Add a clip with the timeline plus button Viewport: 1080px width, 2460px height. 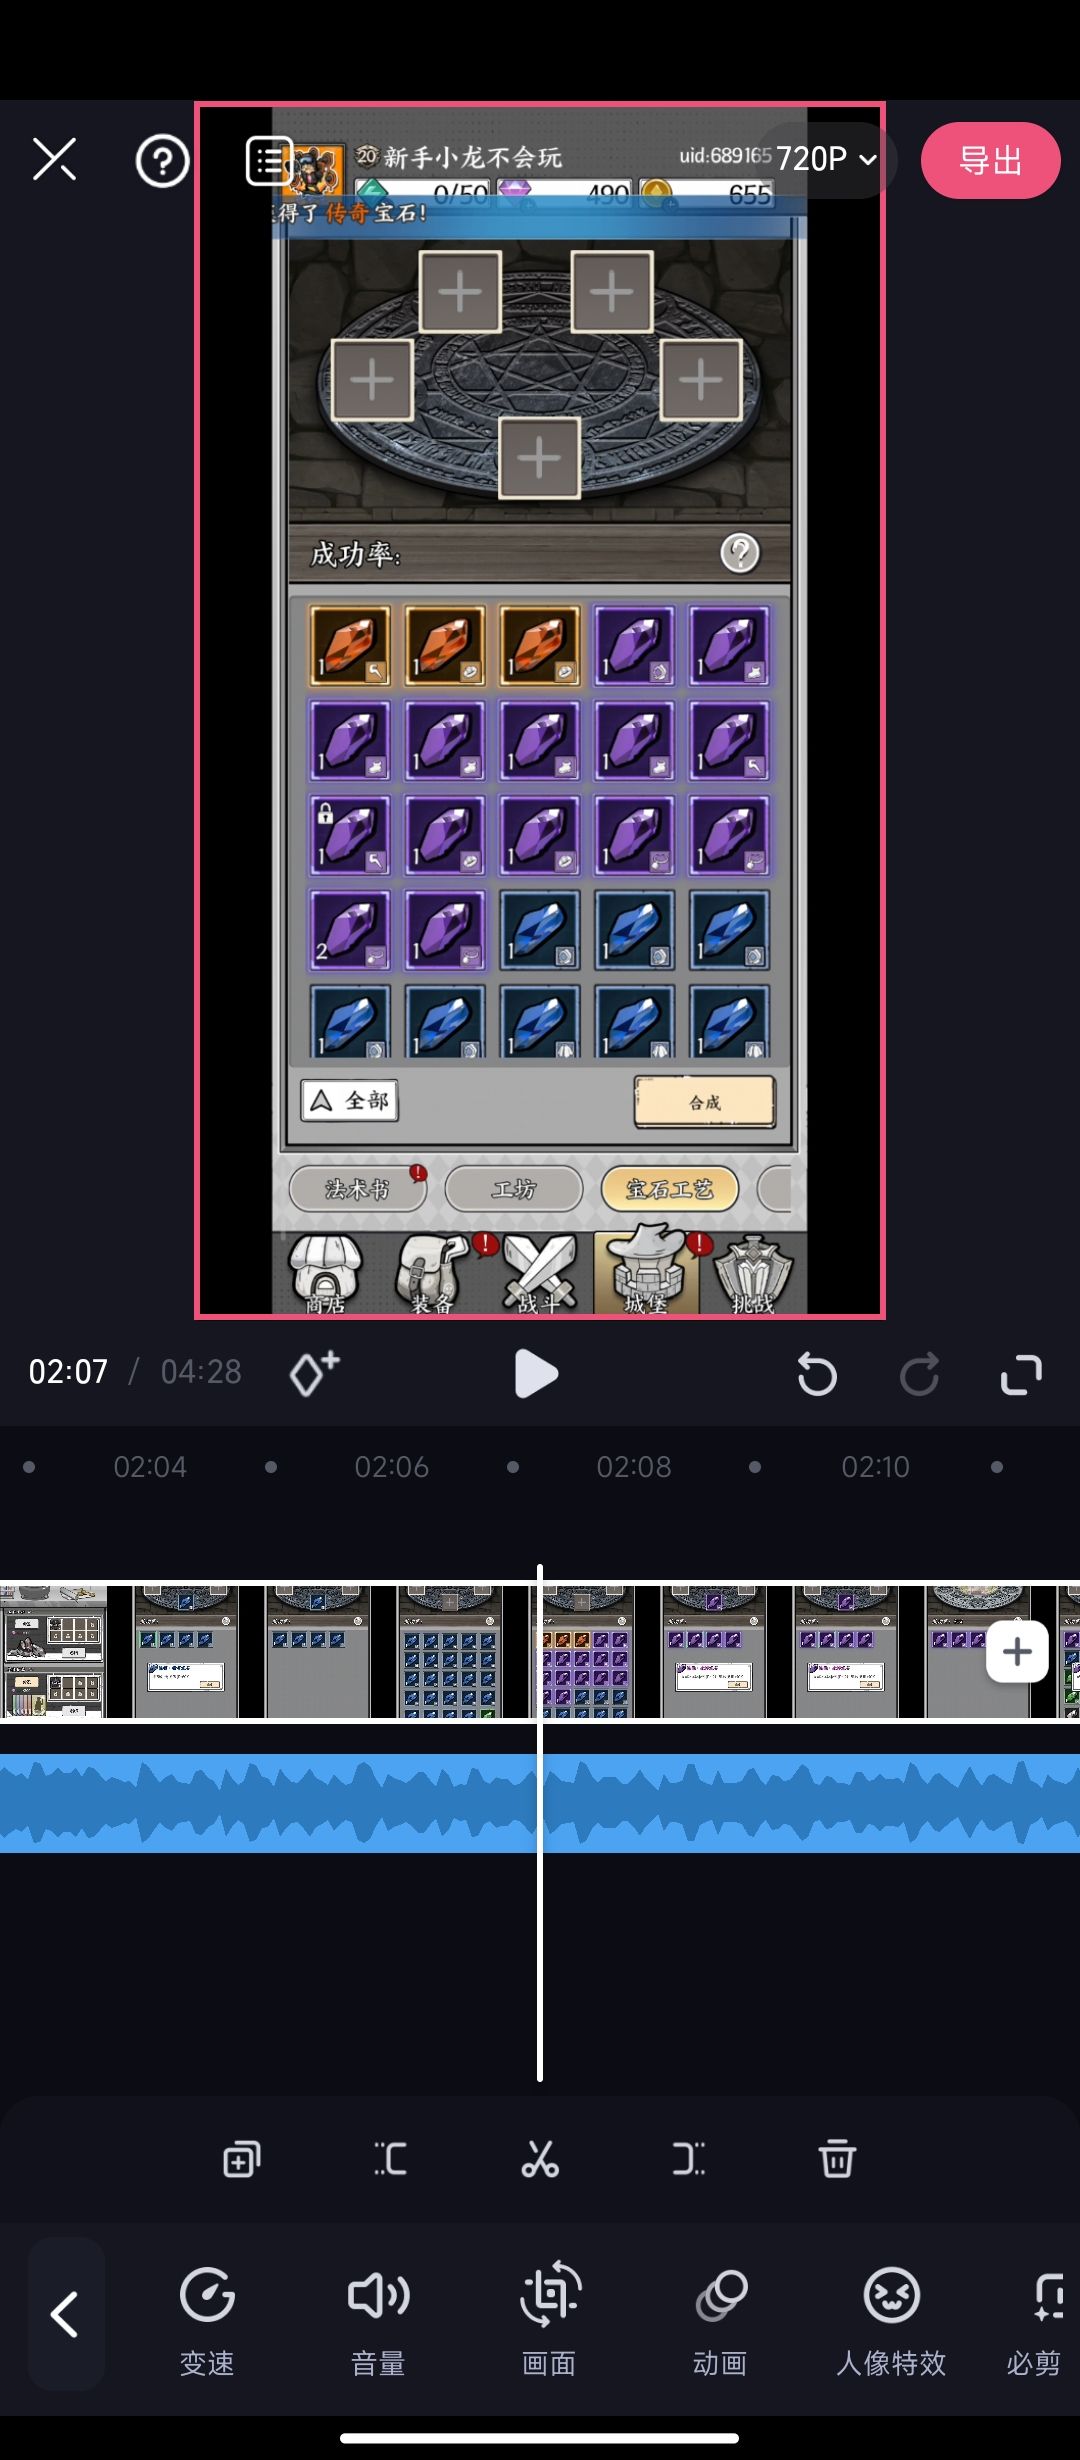[1017, 1652]
